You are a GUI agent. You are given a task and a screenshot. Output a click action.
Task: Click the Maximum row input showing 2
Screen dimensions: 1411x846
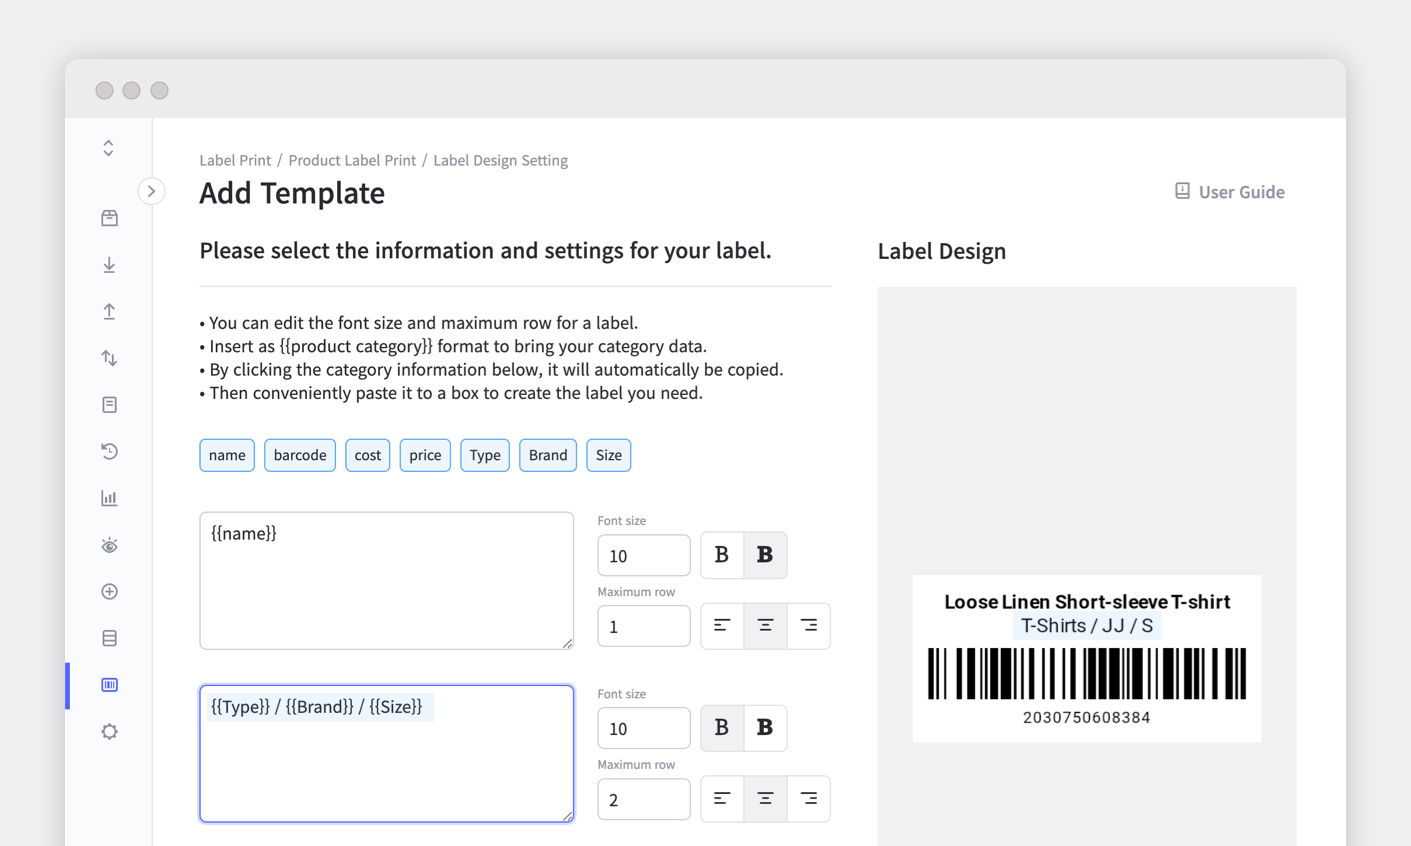(644, 798)
